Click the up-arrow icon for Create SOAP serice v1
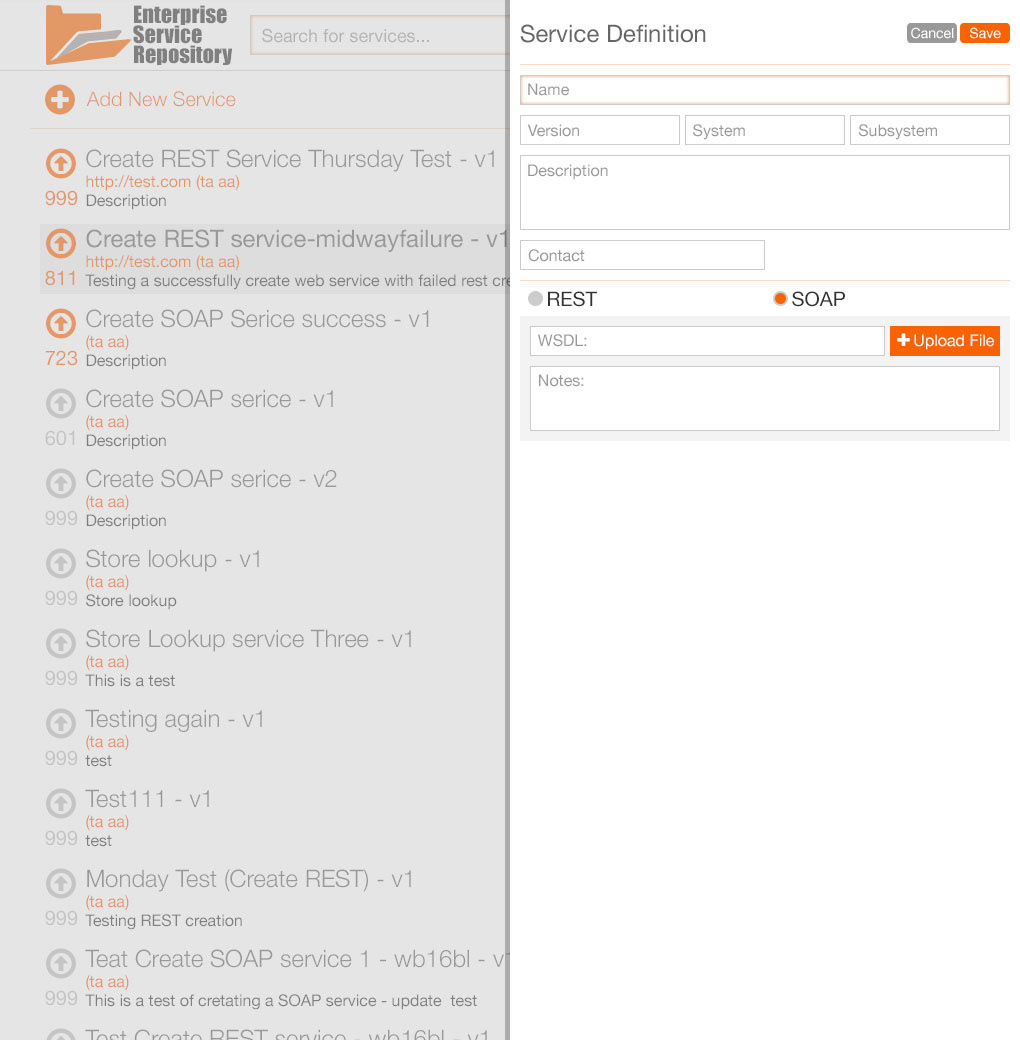 (x=60, y=403)
